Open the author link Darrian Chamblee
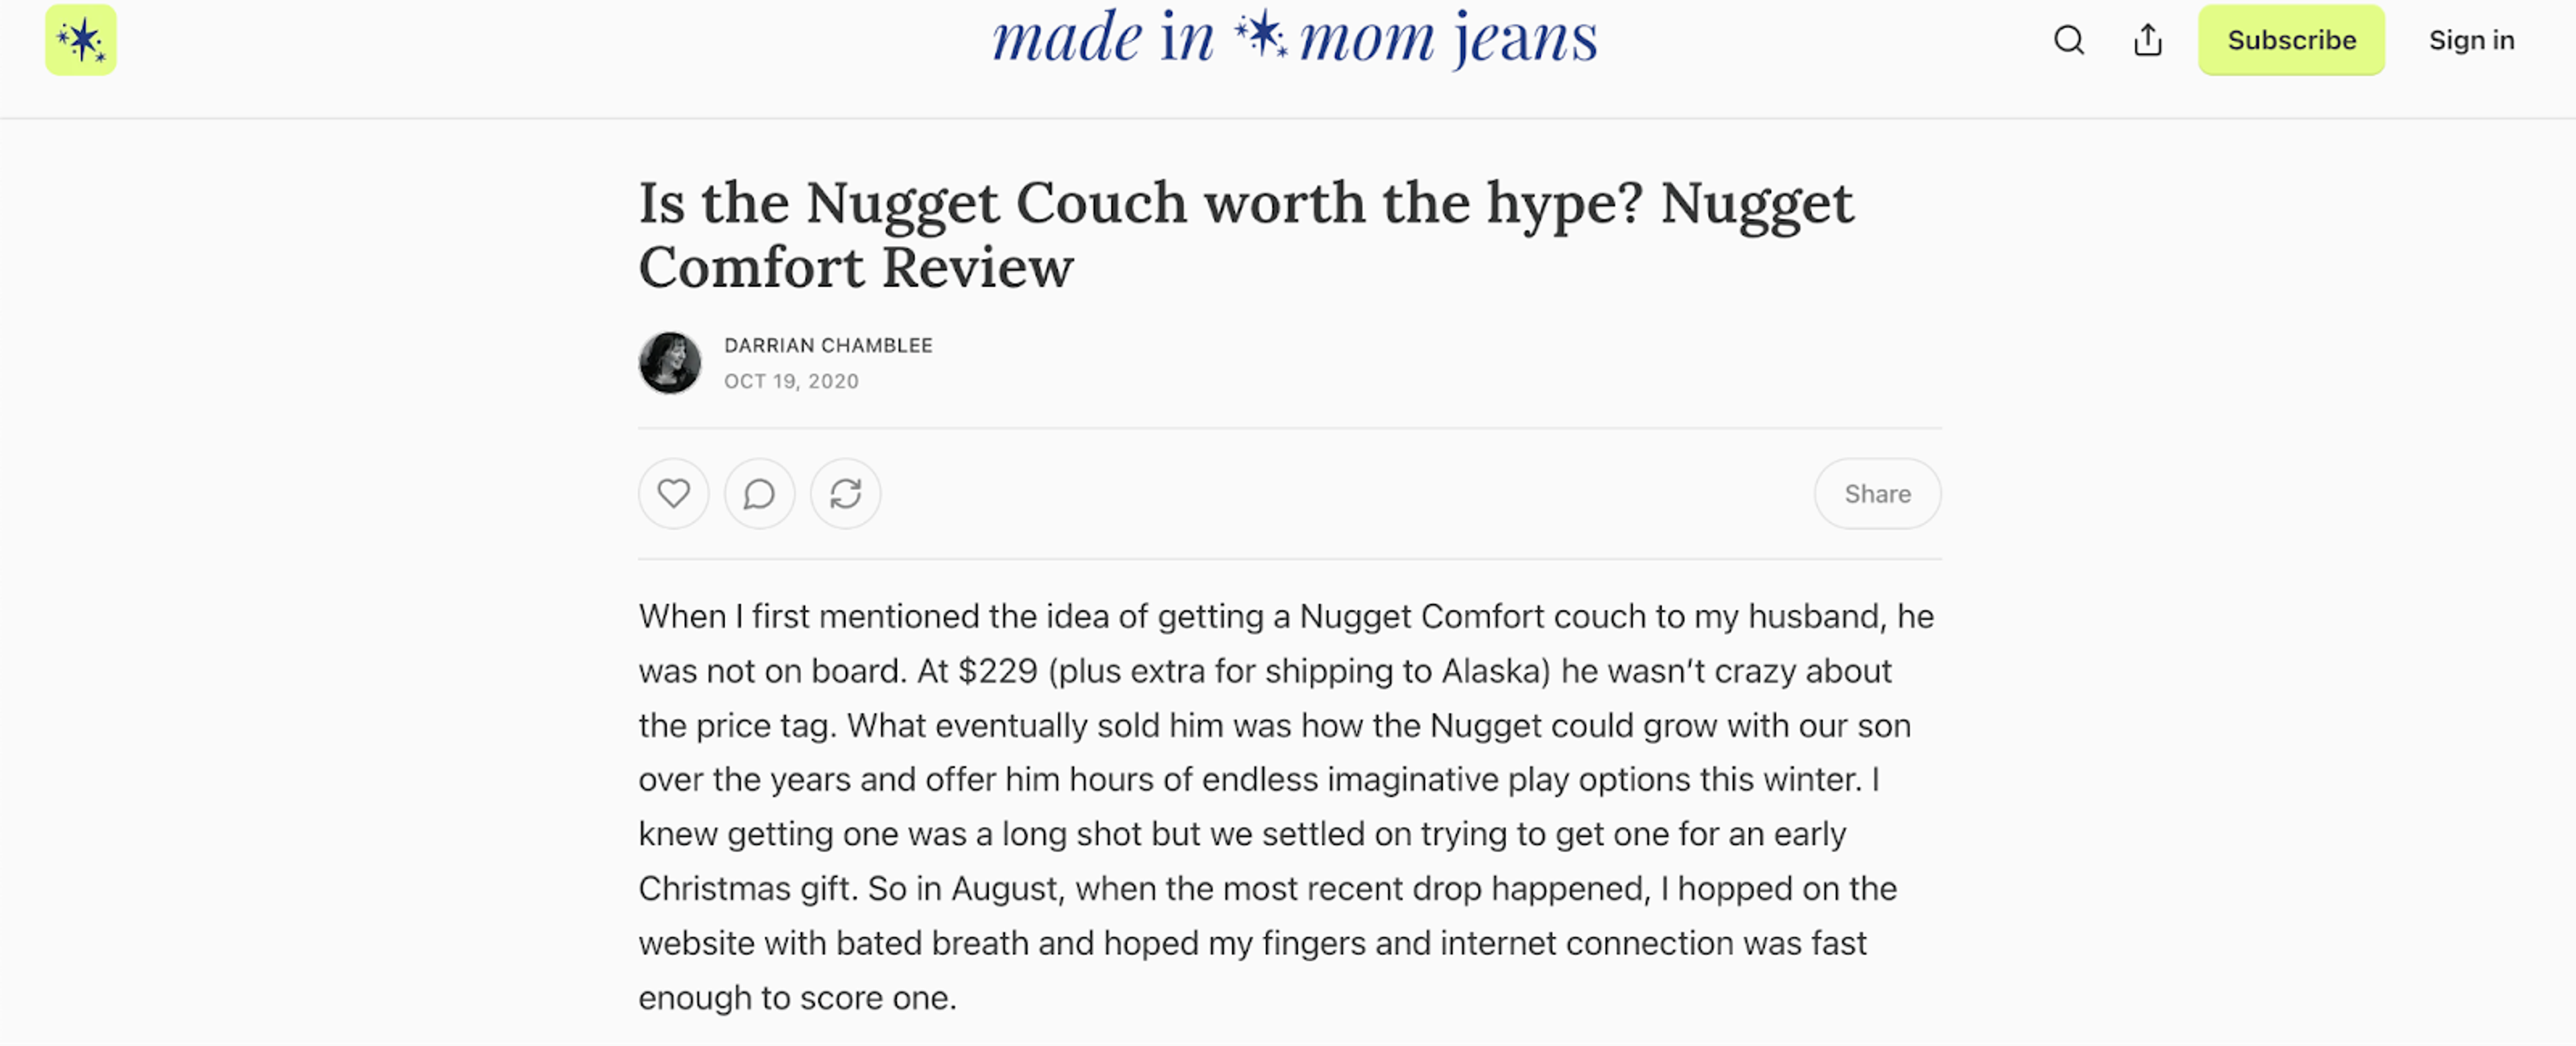Image resolution: width=2576 pixels, height=1046 pixels. click(x=828, y=344)
